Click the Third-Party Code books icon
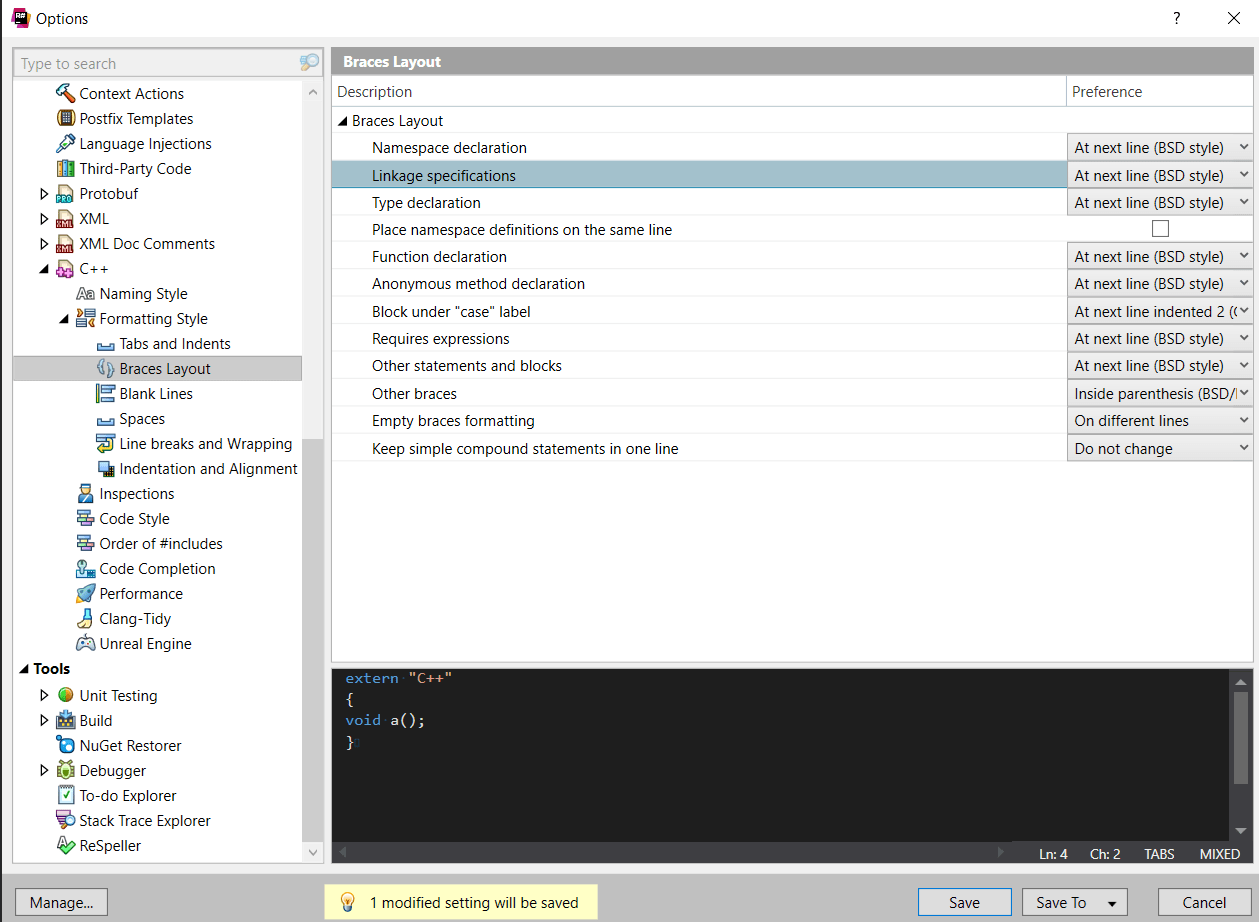This screenshot has width=1259, height=922. coord(66,168)
